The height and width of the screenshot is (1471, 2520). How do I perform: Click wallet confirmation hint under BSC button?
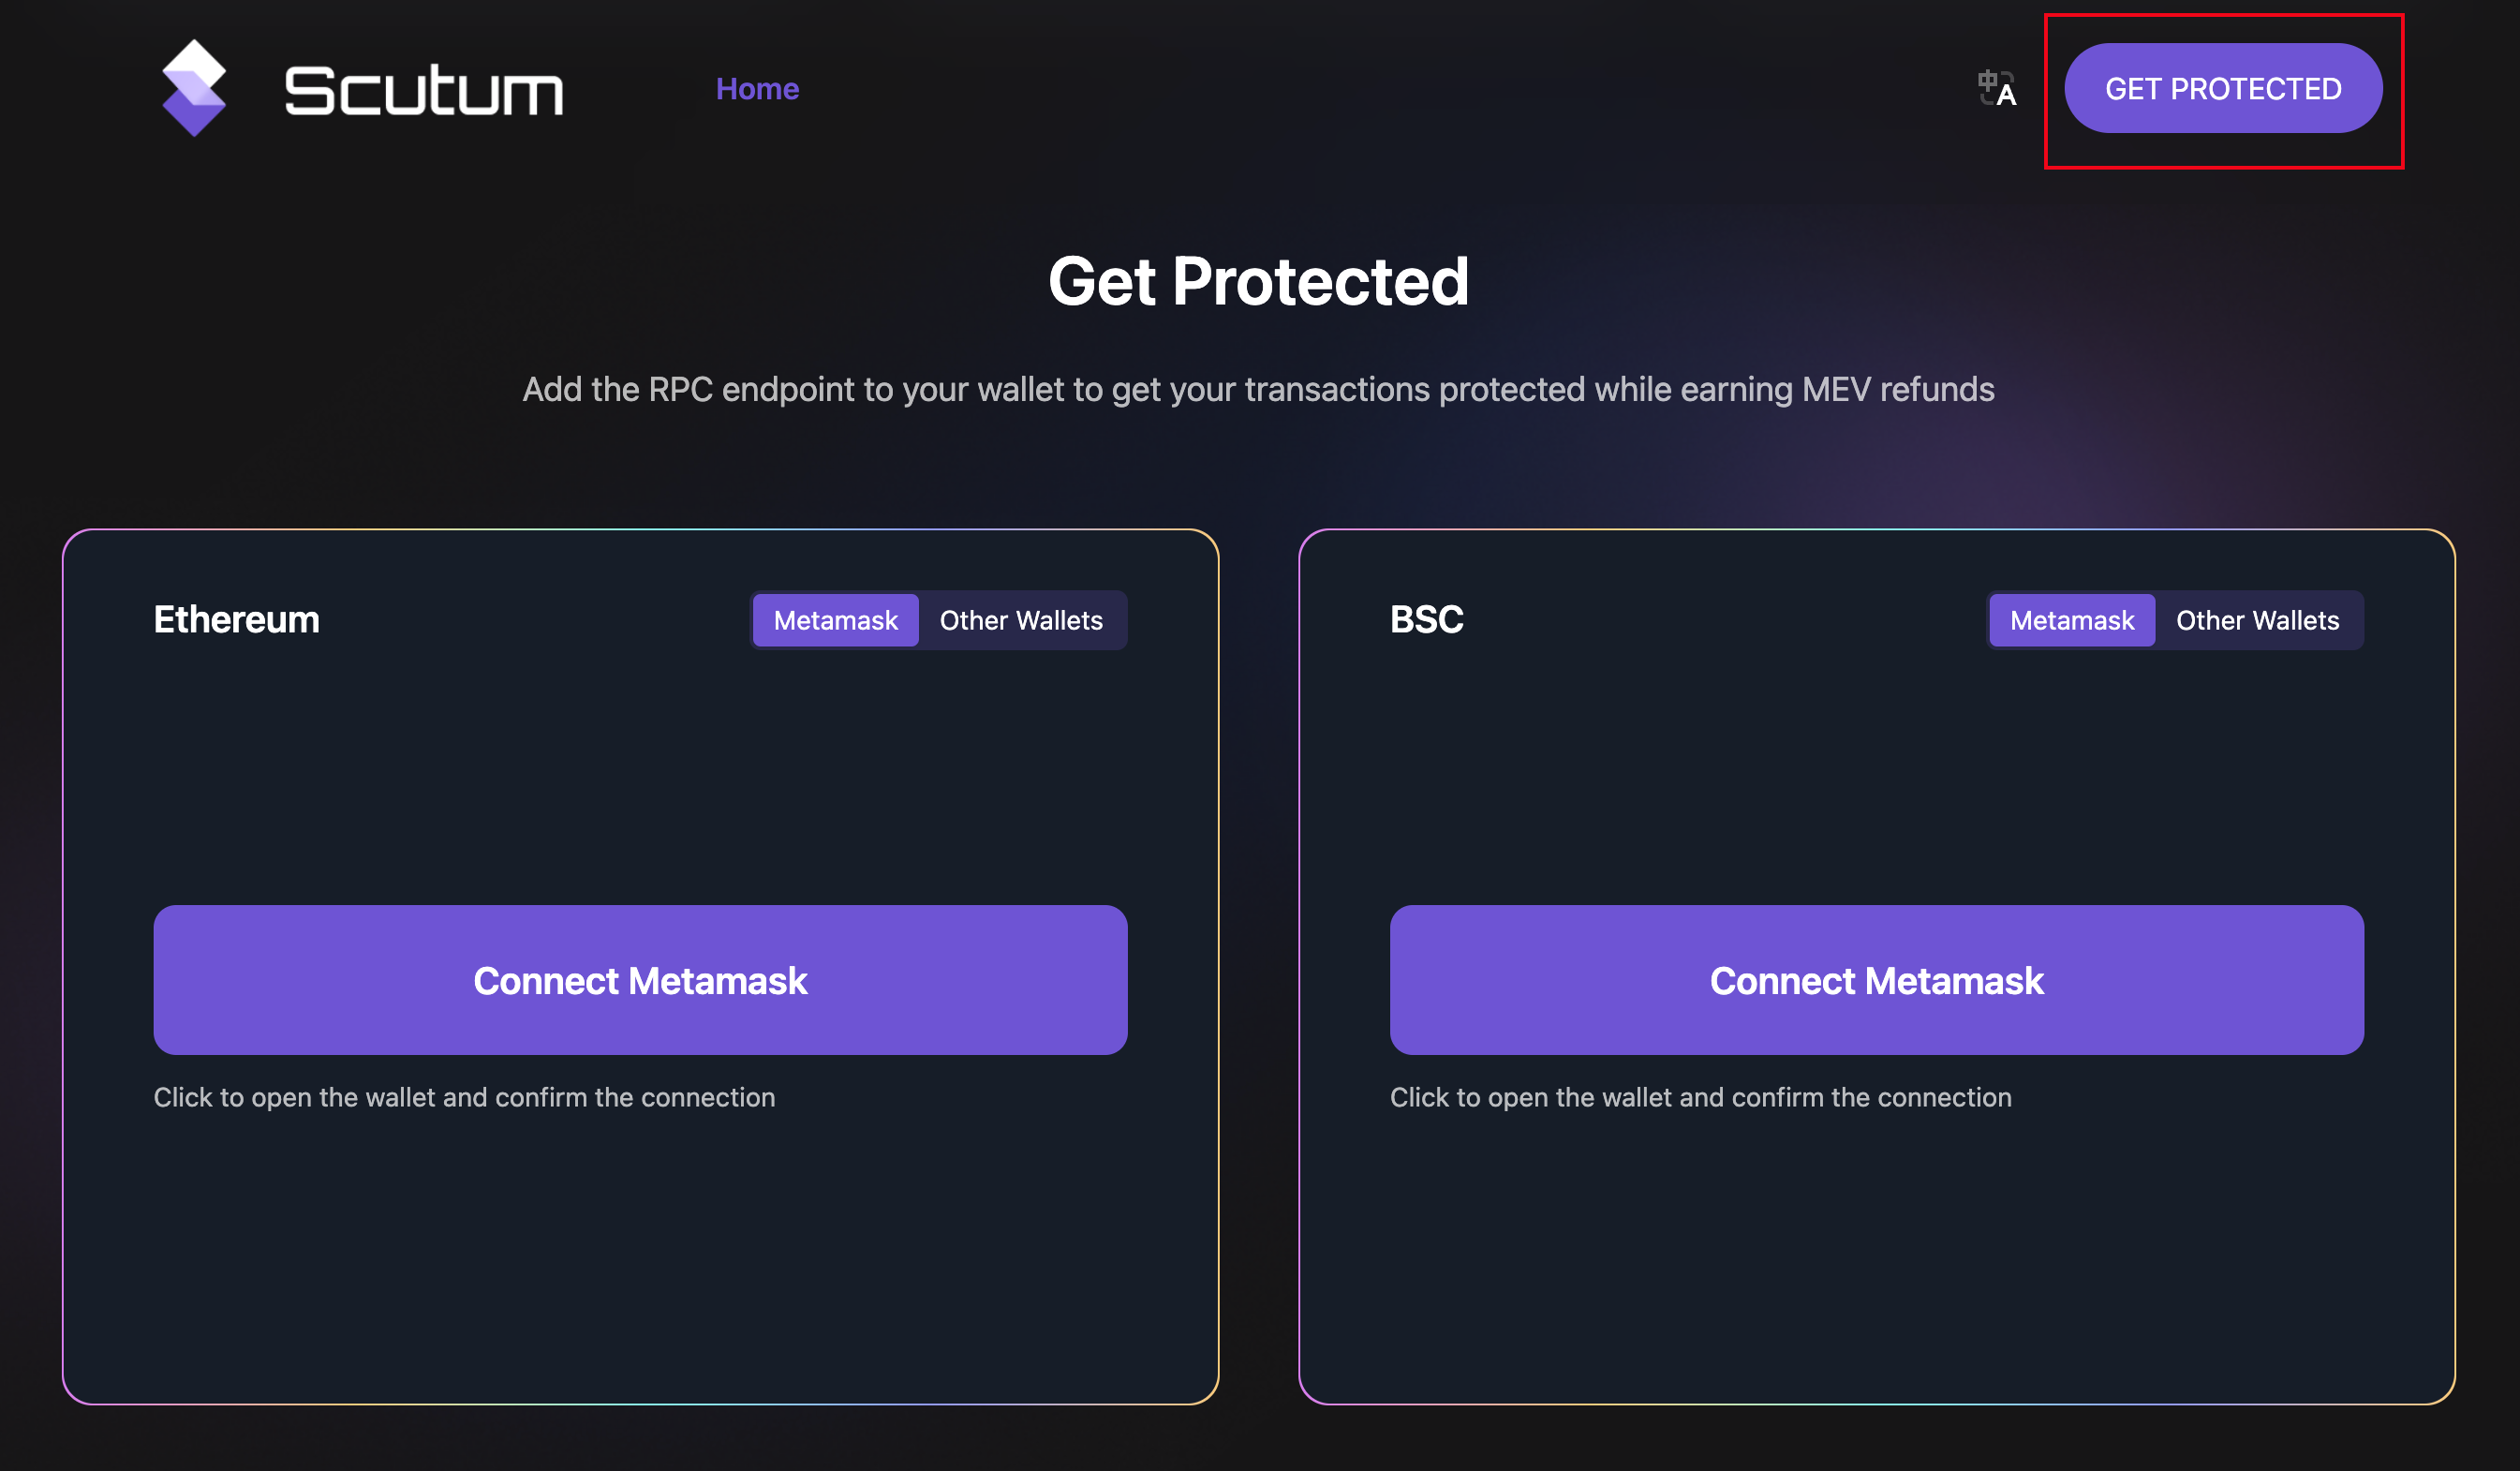click(x=1700, y=1097)
